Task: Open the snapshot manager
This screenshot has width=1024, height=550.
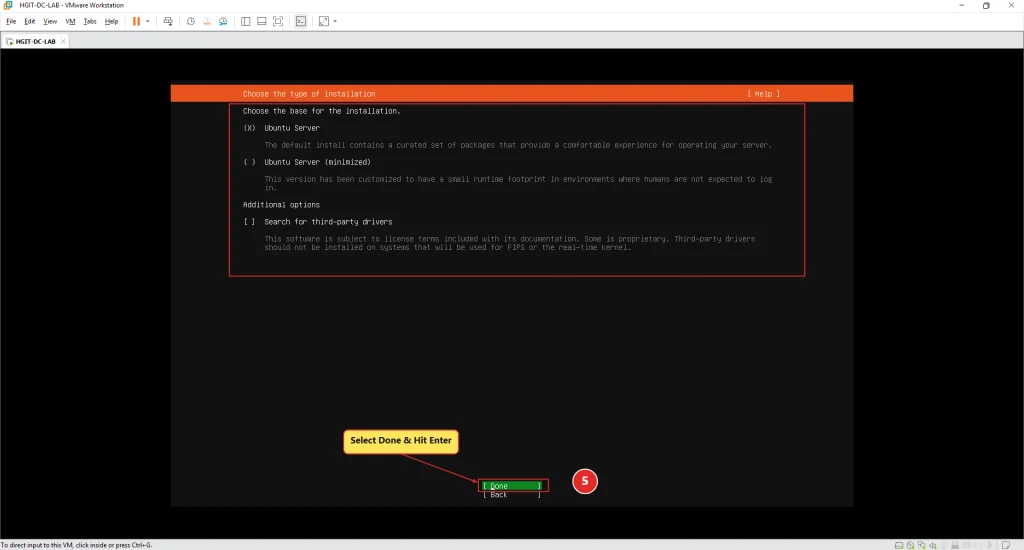Action: click(223, 21)
